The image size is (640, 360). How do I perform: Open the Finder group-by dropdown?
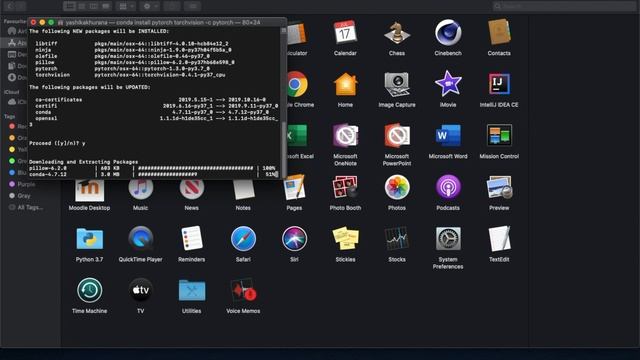126,6
